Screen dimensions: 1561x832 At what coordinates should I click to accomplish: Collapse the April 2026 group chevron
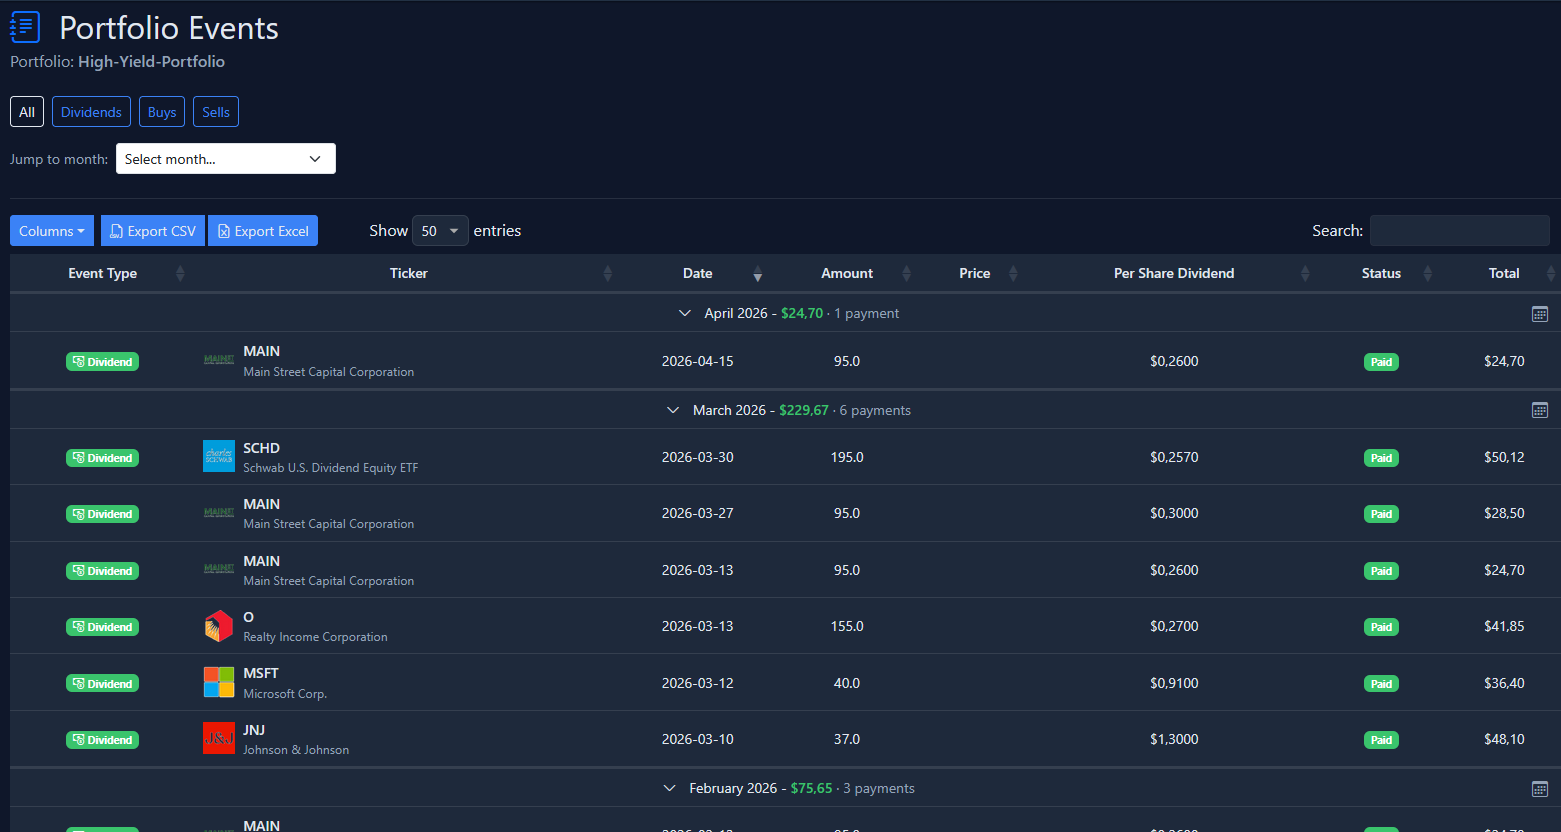tap(685, 313)
